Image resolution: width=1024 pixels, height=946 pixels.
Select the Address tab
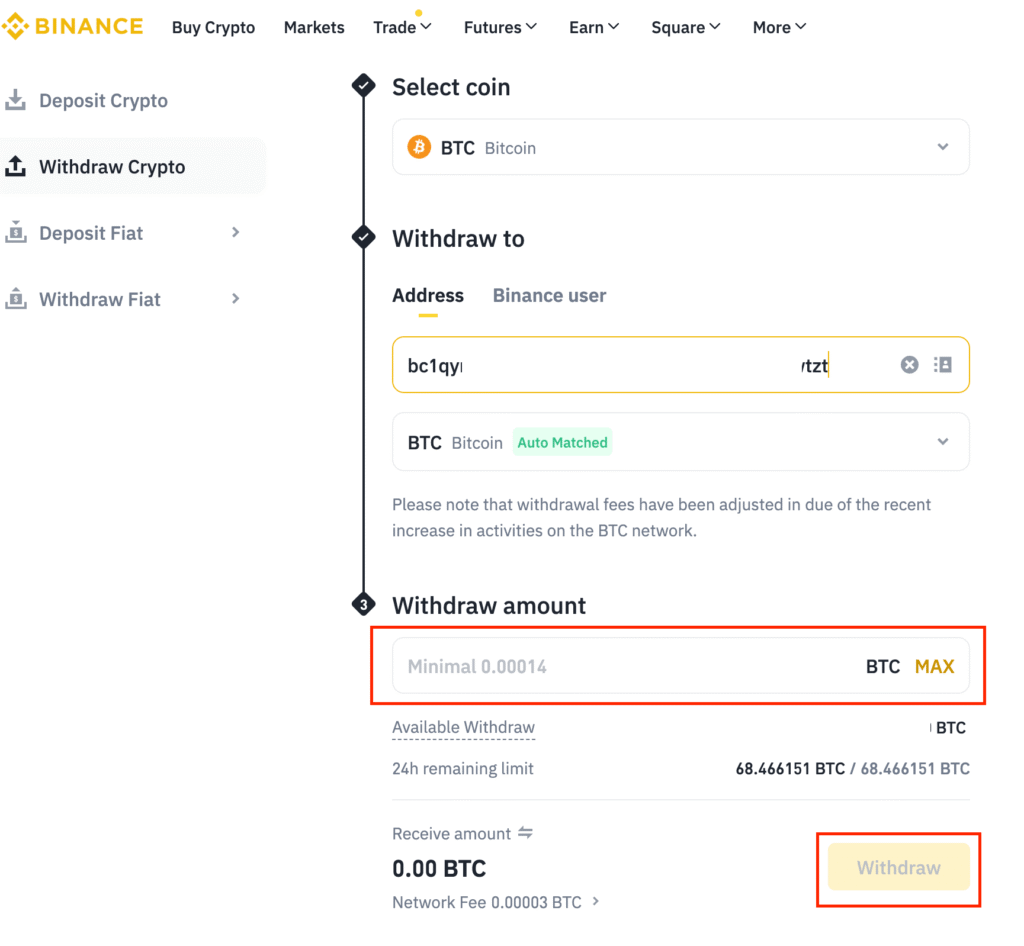[428, 295]
